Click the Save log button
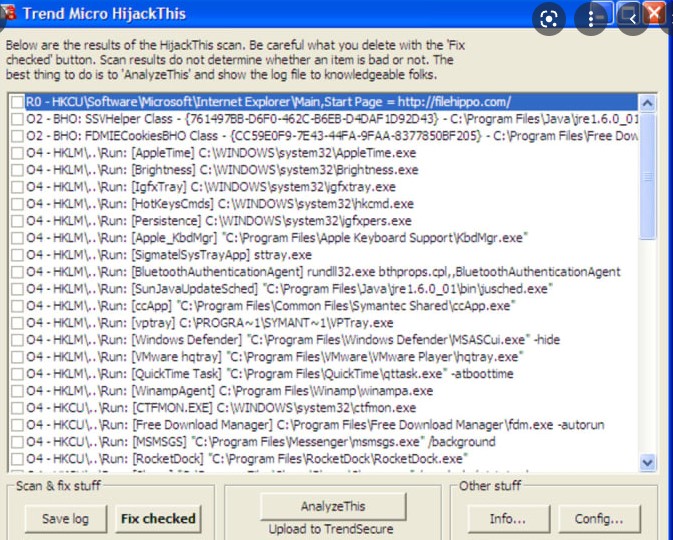The image size is (673, 540). [x=66, y=519]
